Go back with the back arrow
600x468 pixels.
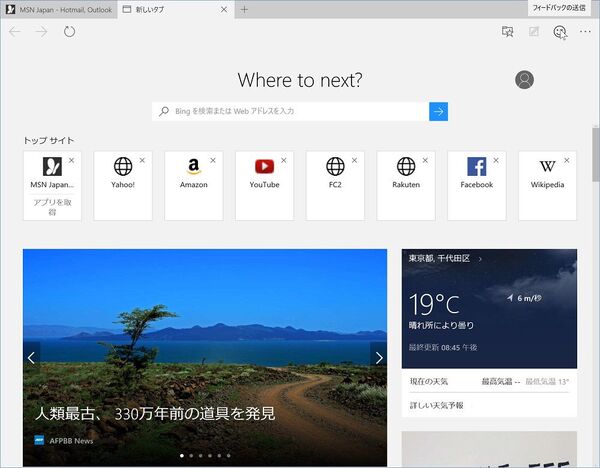tap(15, 31)
